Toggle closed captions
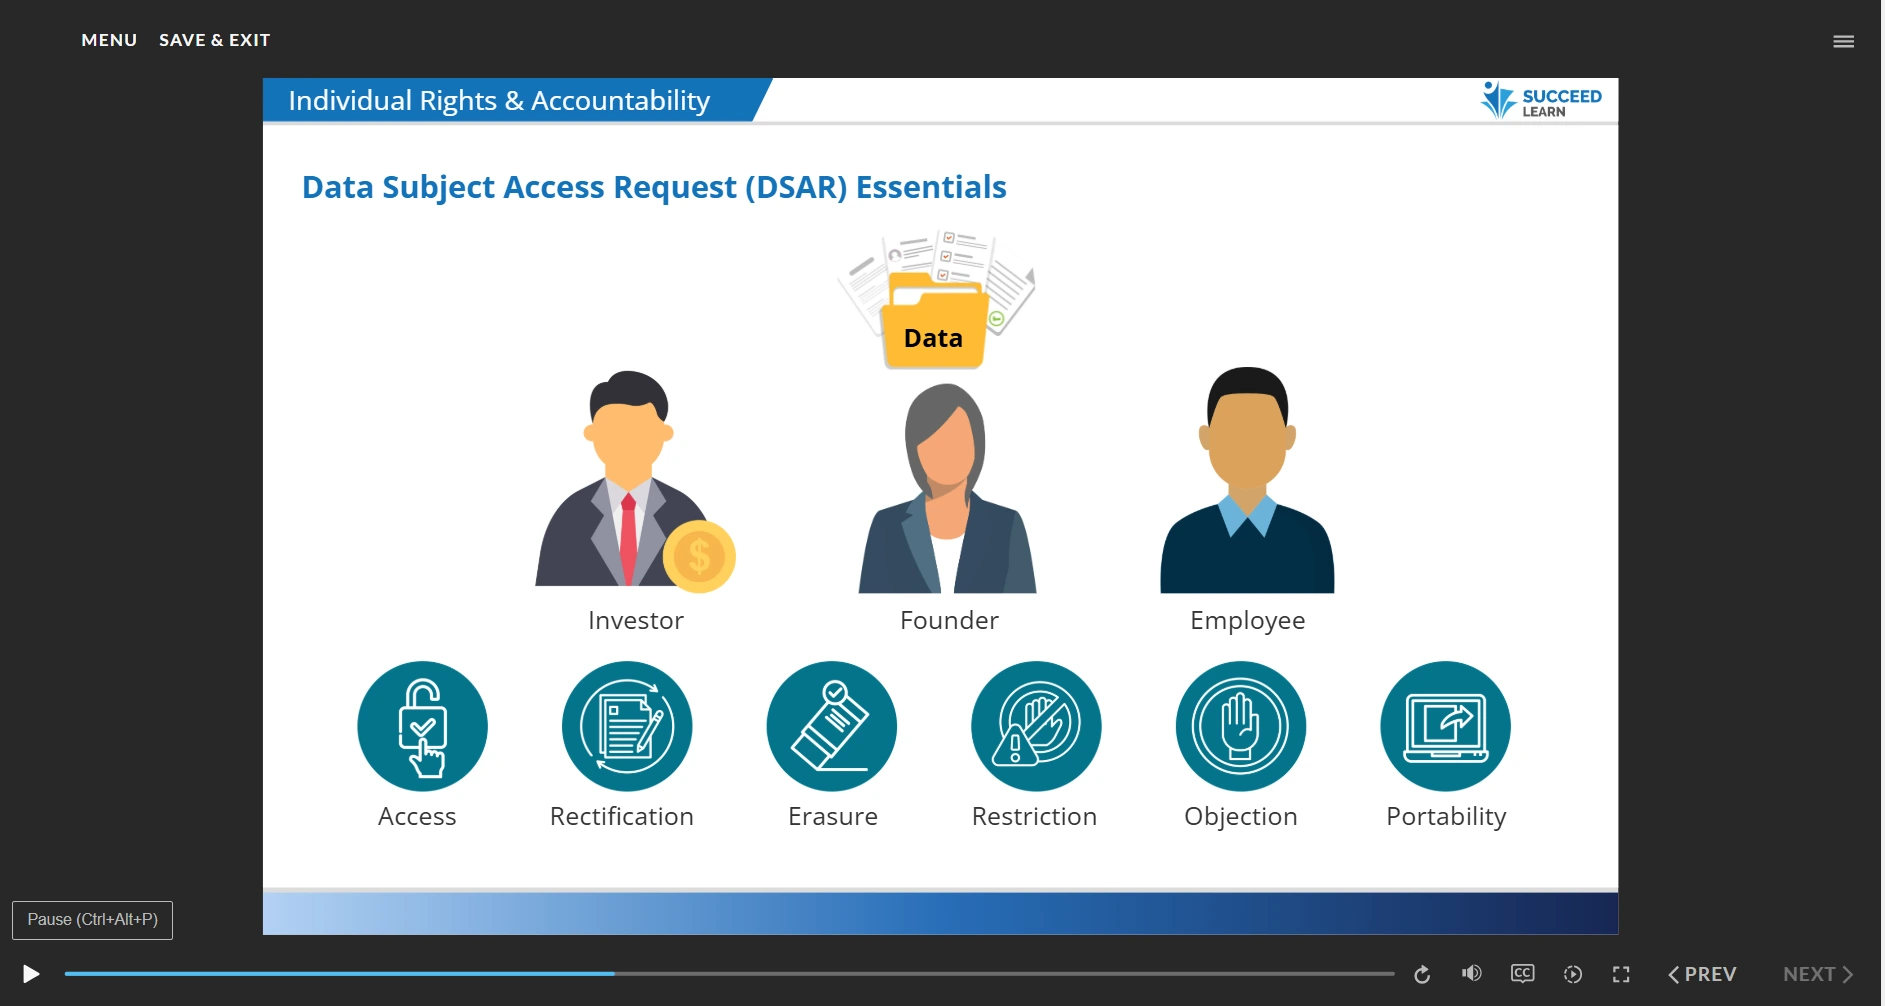The height and width of the screenshot is (1006, 1885). 1522,973
